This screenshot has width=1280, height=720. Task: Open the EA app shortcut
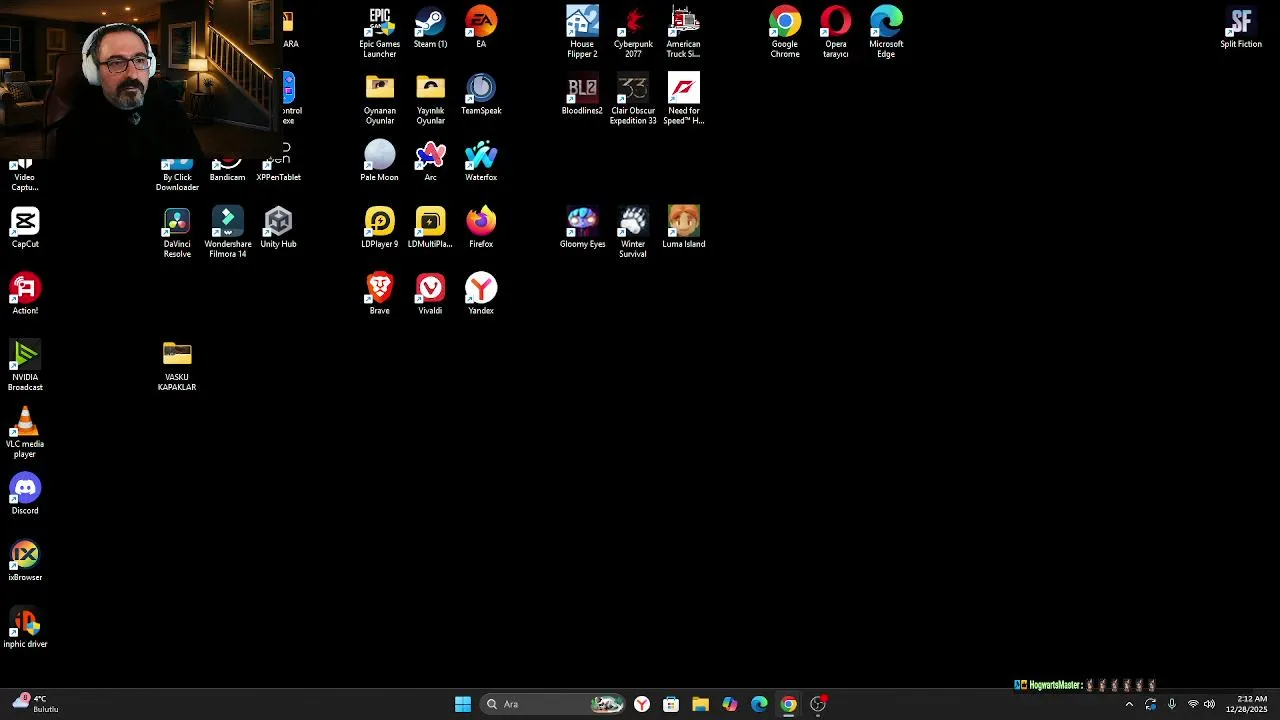tap(481, 28)
